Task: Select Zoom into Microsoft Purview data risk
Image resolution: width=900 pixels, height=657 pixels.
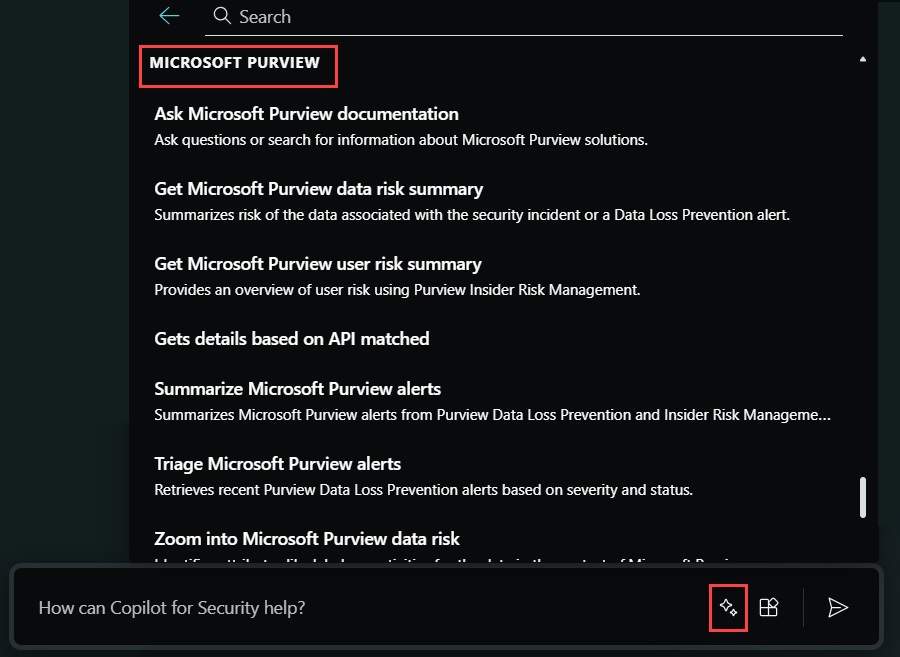Action: [307, 539]
